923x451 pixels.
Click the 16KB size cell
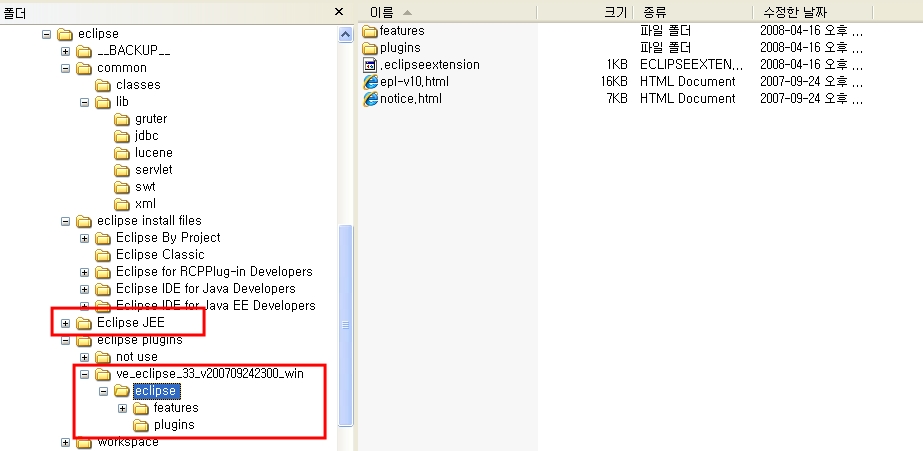tap(614, 82)
